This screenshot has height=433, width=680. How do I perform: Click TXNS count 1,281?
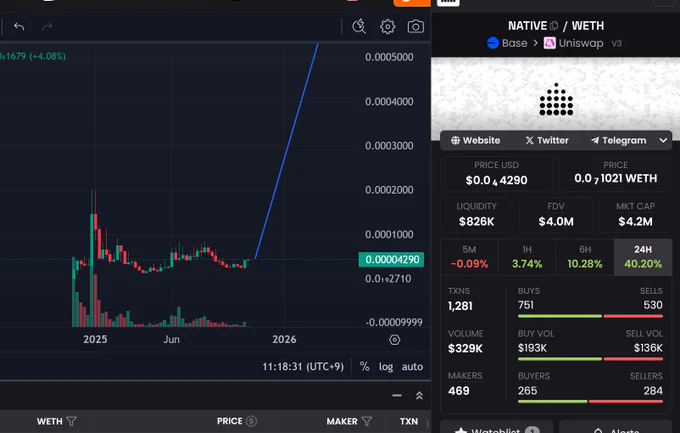[460, 306]
